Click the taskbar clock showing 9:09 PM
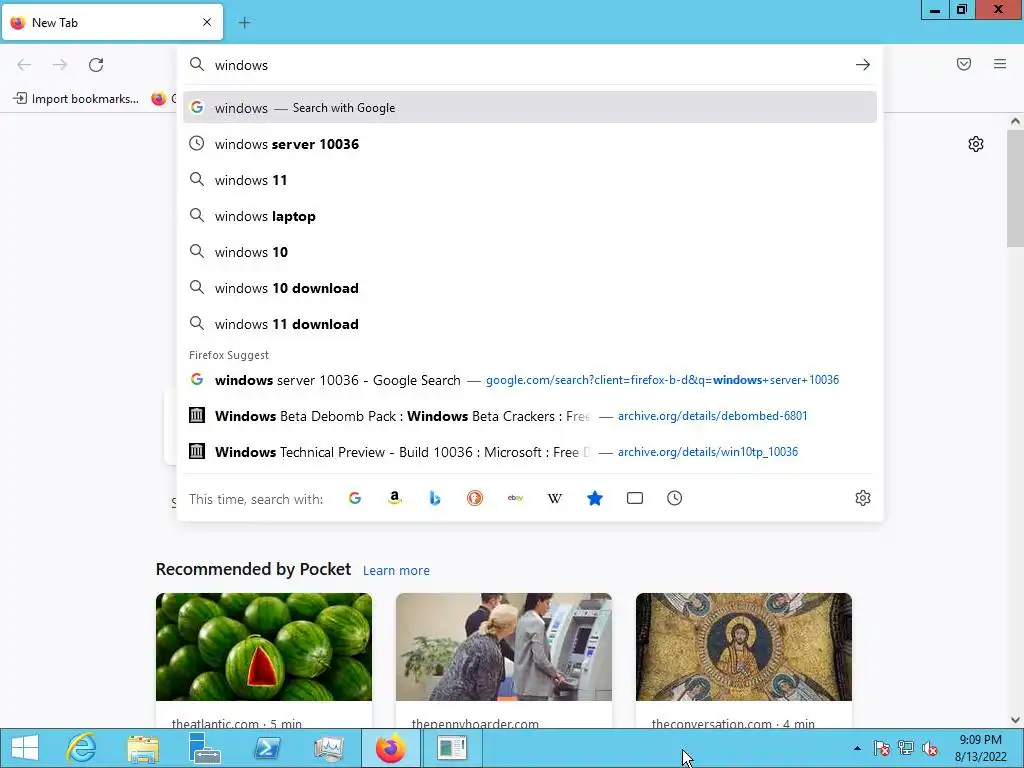This screenshot has height=768, width=1024. (980, 748)
